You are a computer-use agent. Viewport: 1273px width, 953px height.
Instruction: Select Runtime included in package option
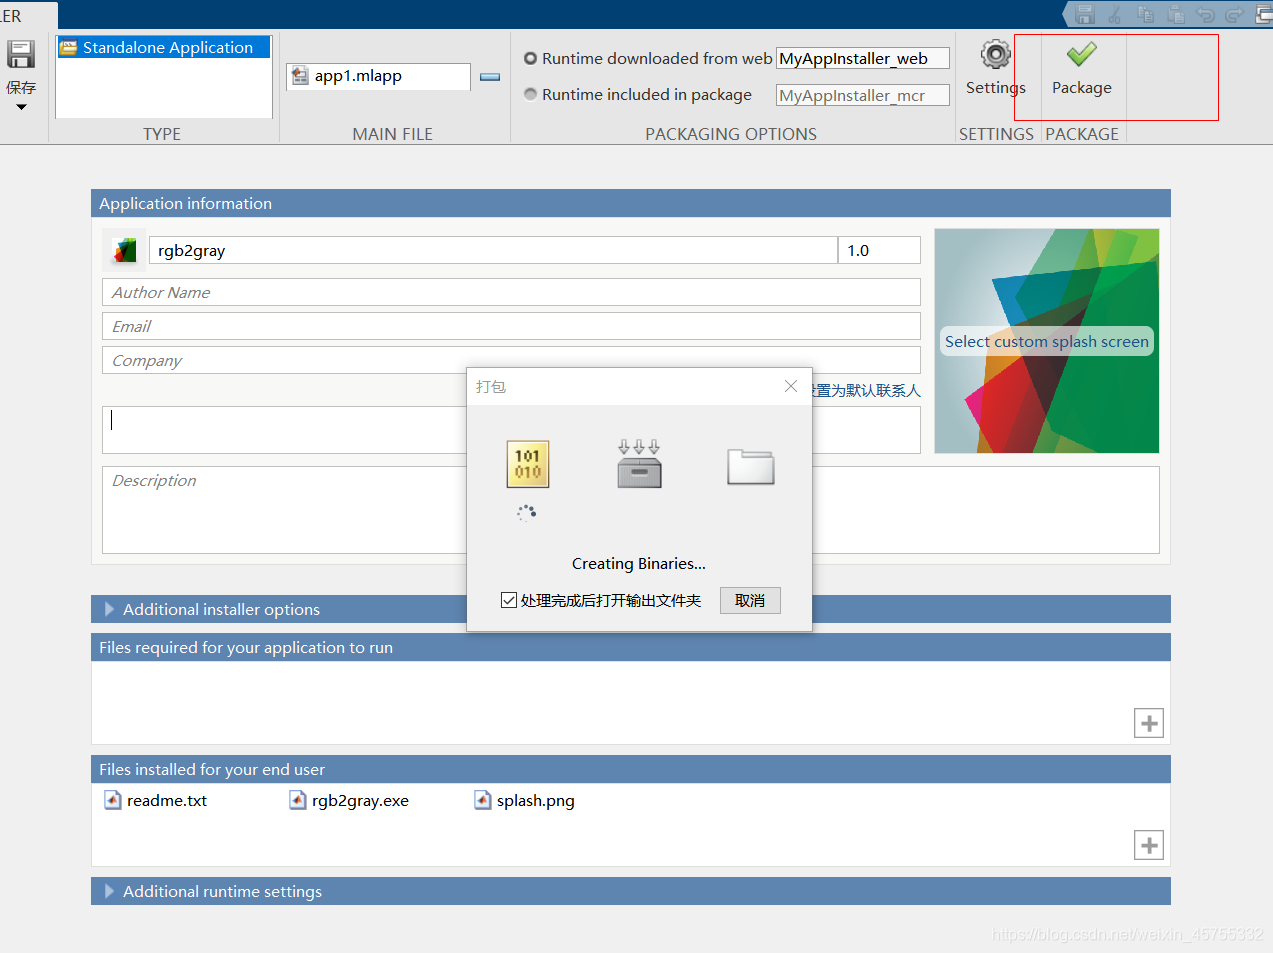click(531, 94)
